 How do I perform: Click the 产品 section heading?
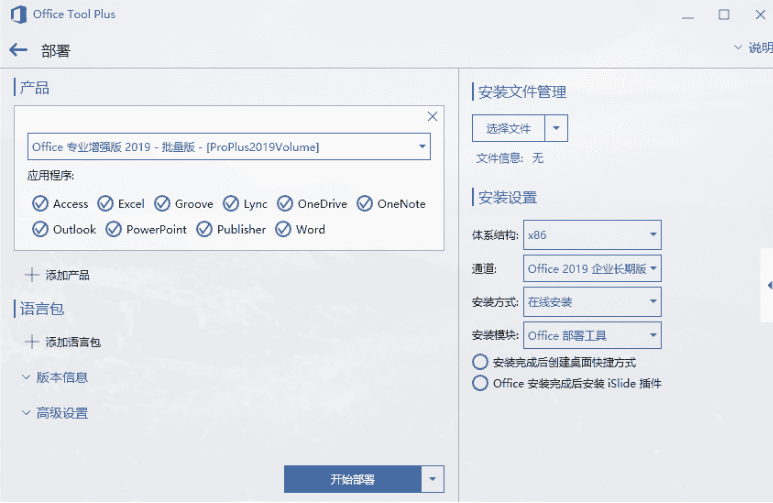tap(35, 88)
